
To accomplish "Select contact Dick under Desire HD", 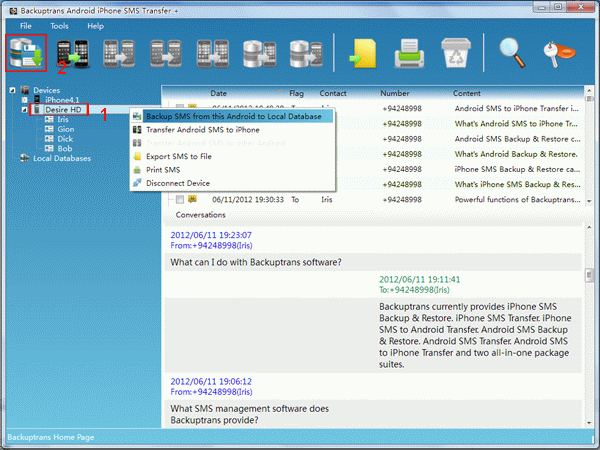I will tap(65, 139).
